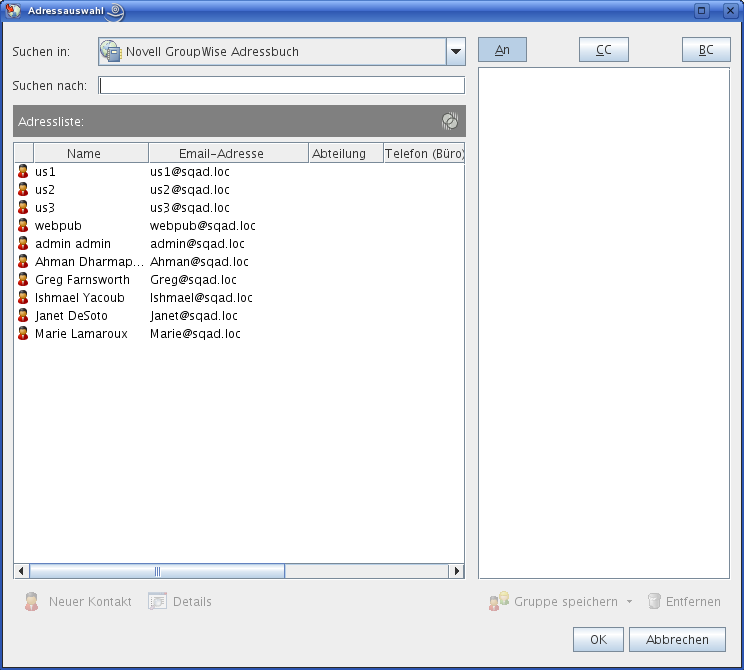
Task: Click the scrollbar right arrow
Action: [x=456, y=571]
